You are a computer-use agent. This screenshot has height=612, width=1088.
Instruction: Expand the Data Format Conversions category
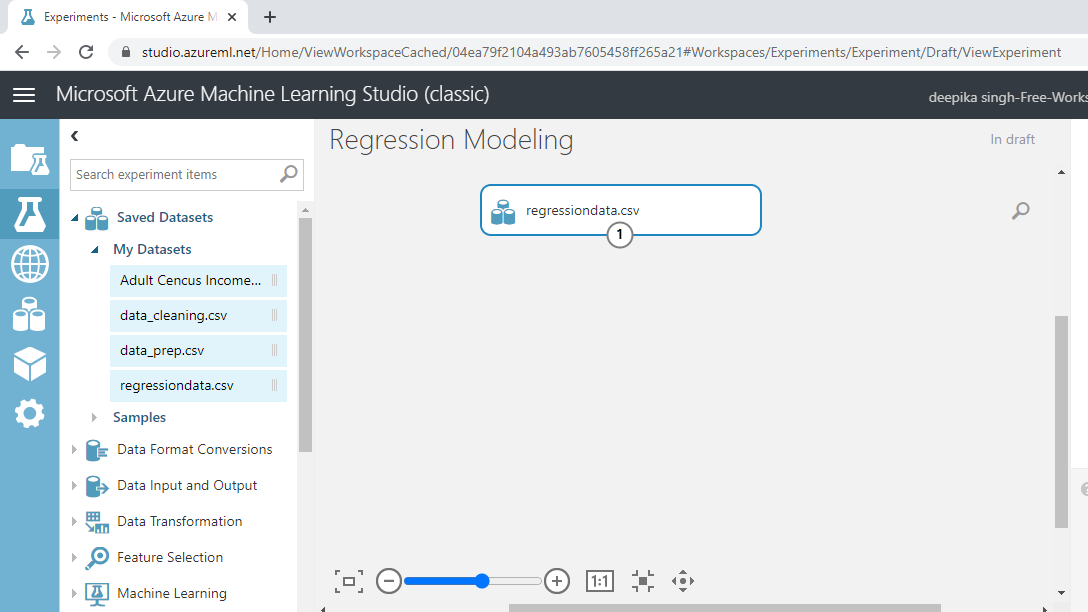click(74, 450)
